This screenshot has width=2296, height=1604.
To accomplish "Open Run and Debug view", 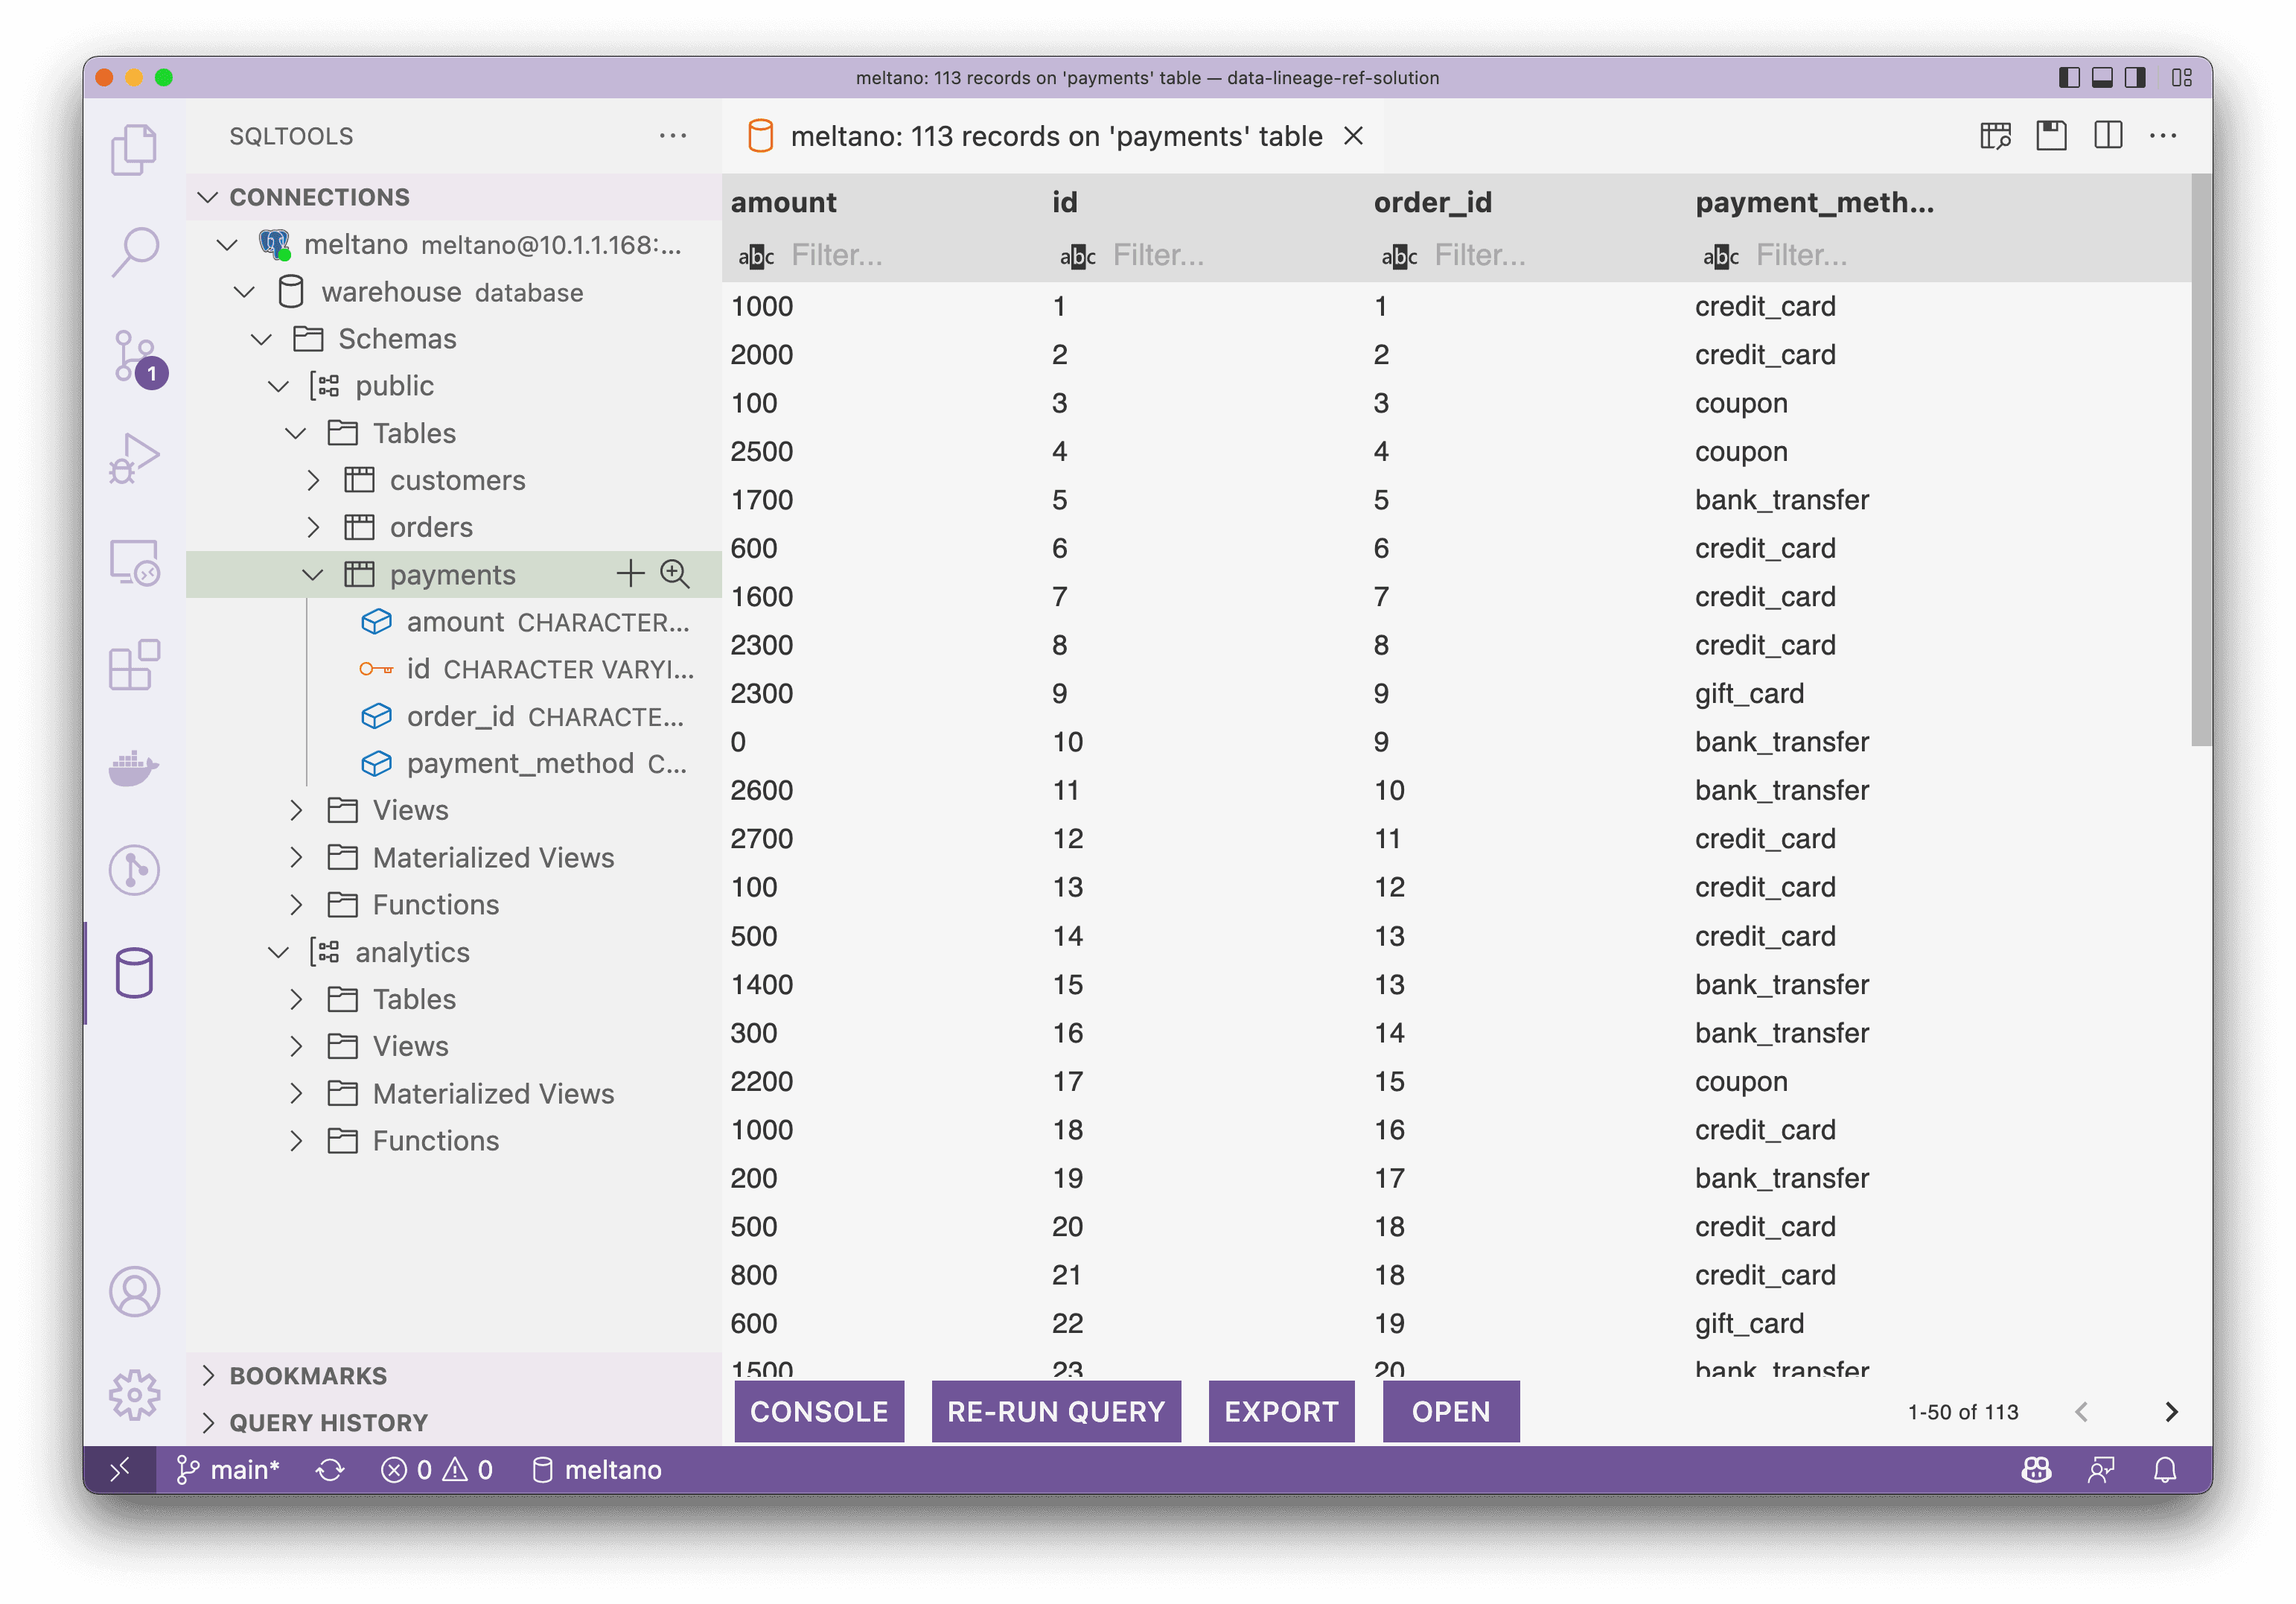I will tap(134, 459).
